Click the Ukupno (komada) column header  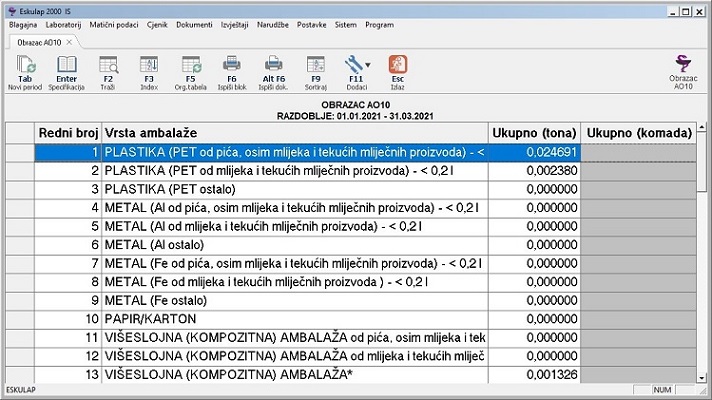click(x=639, y=133)
